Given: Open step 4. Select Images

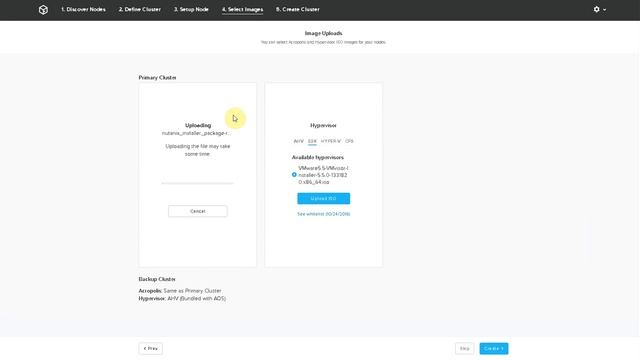Looking at the screenshot, I should (242, 9).
